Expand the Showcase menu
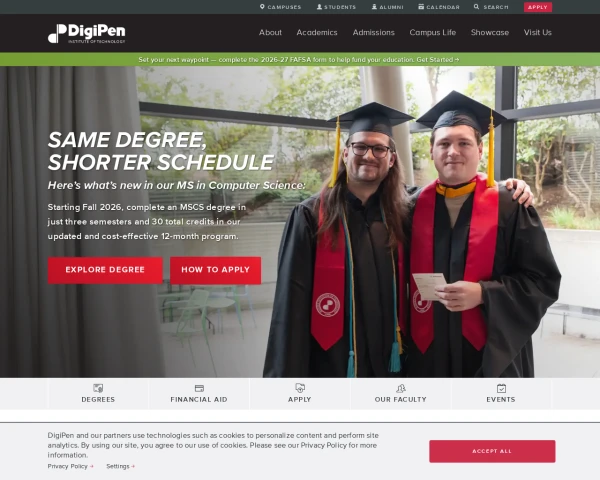This screenshot has height=480, width=600. click(490, 33)
